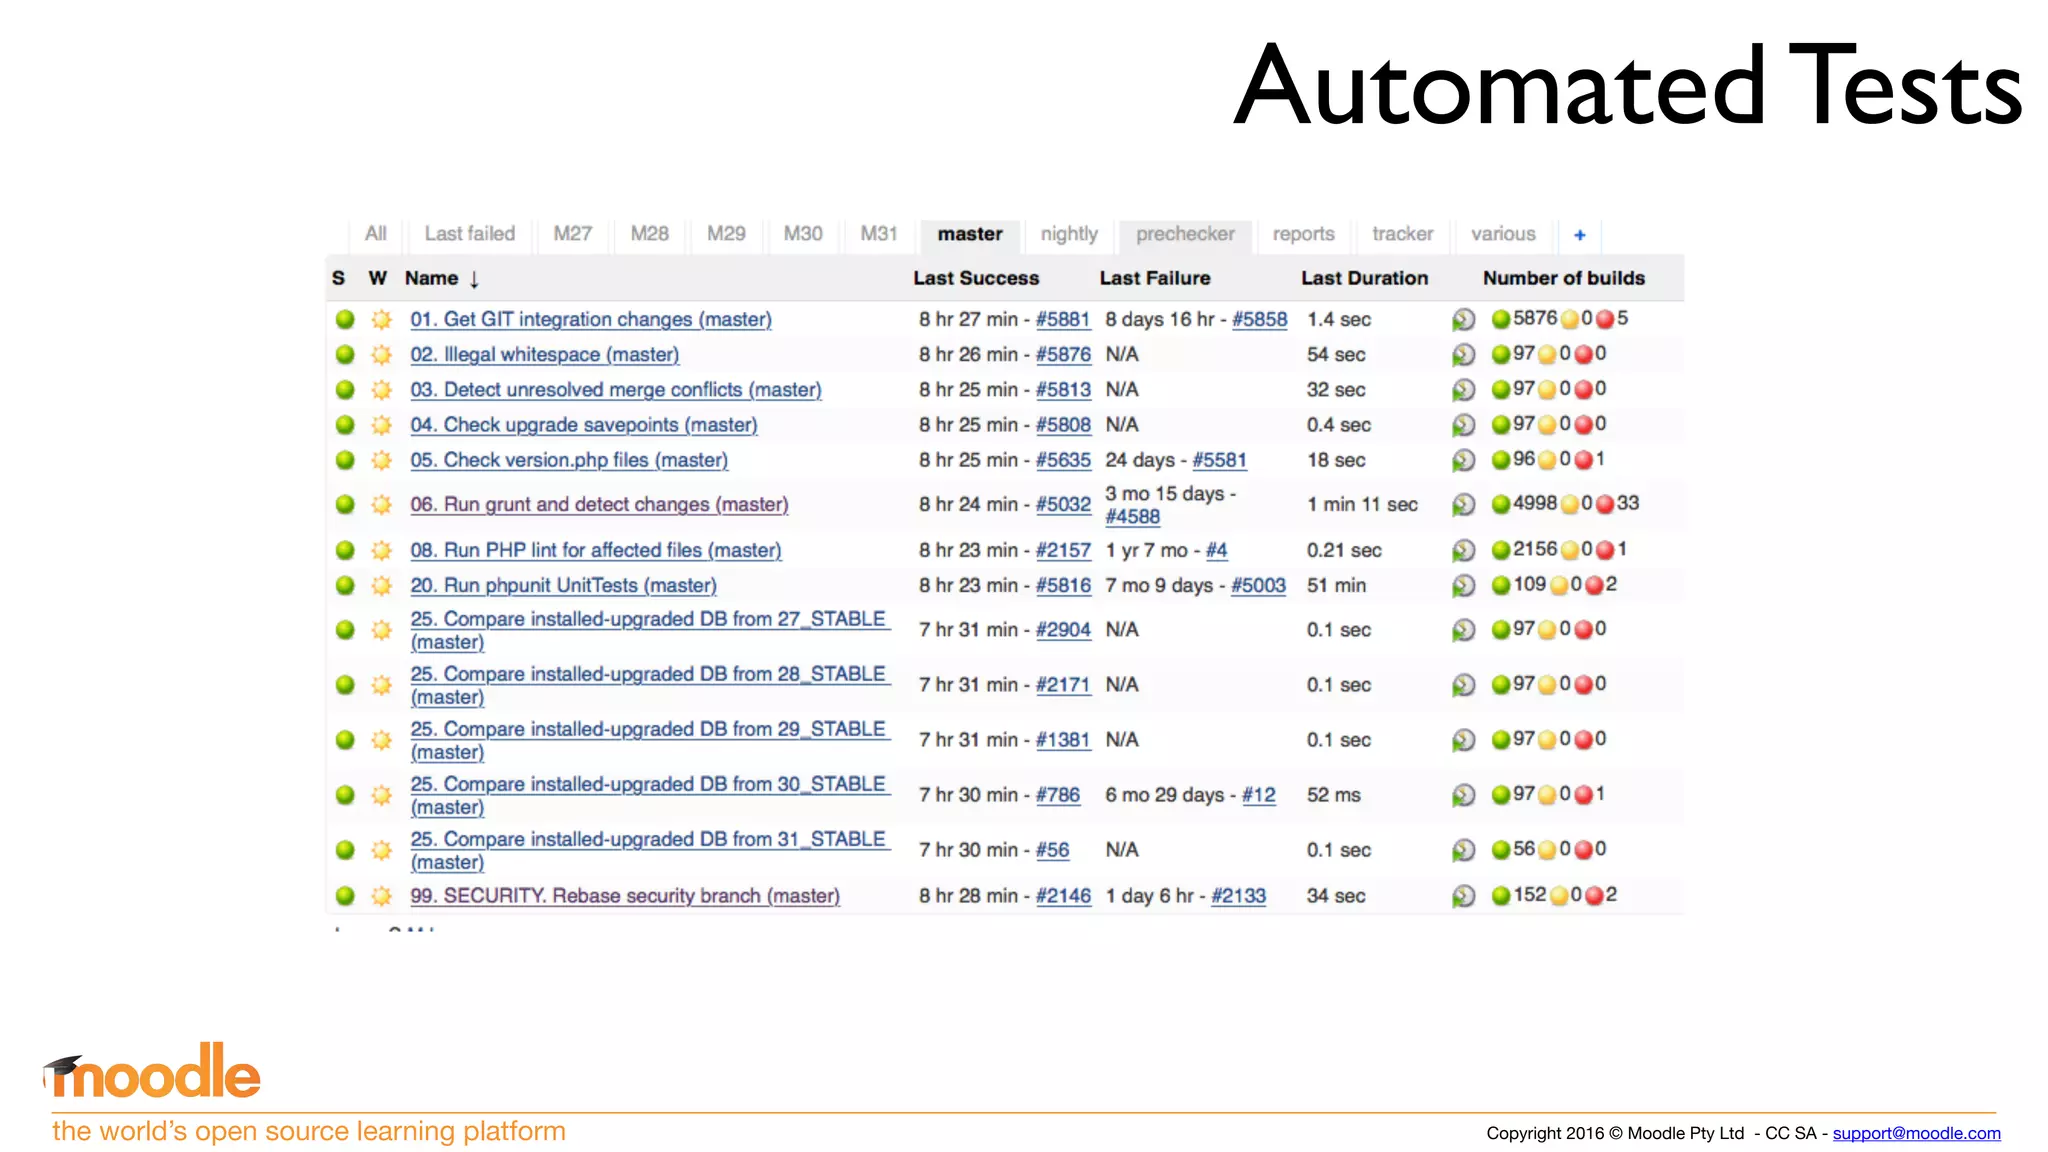This screenshot has height=1152, width=2048.
Task: Select the Last failed tab
Action: [469, 234]
